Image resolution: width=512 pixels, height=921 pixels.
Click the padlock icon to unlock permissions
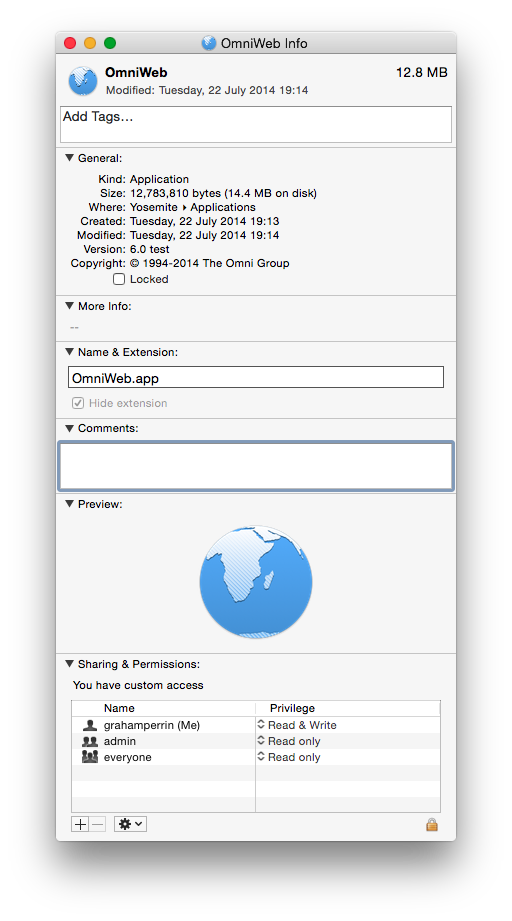click(432, 824)
